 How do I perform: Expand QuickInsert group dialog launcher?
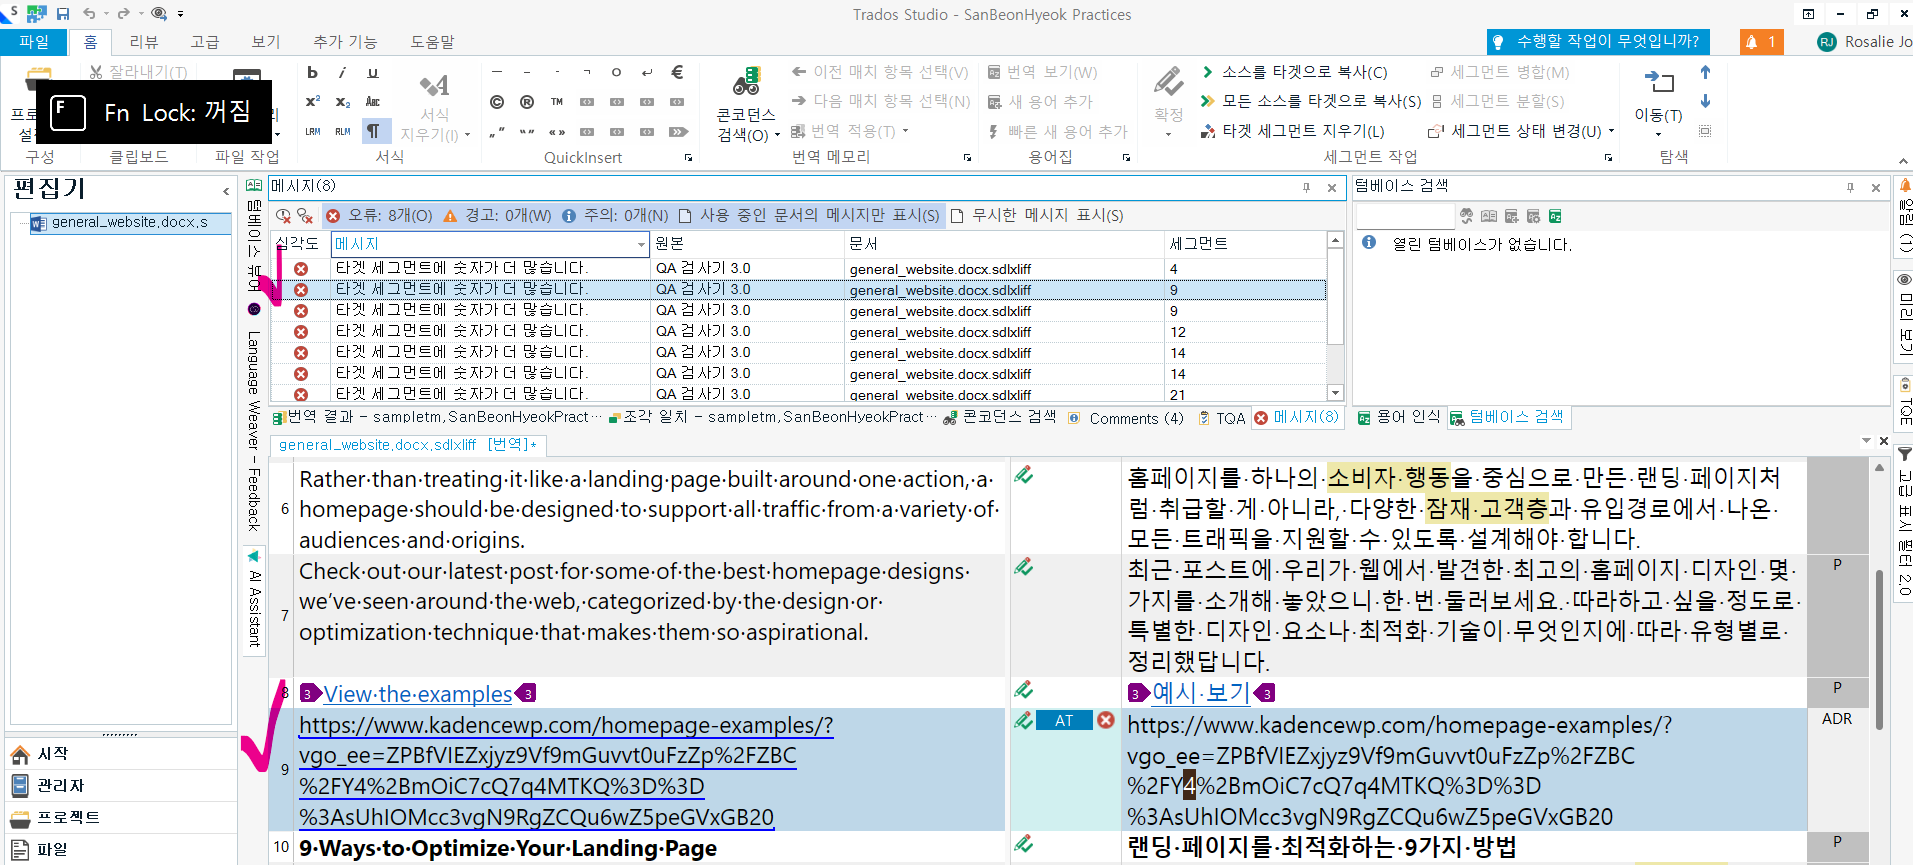688,158
